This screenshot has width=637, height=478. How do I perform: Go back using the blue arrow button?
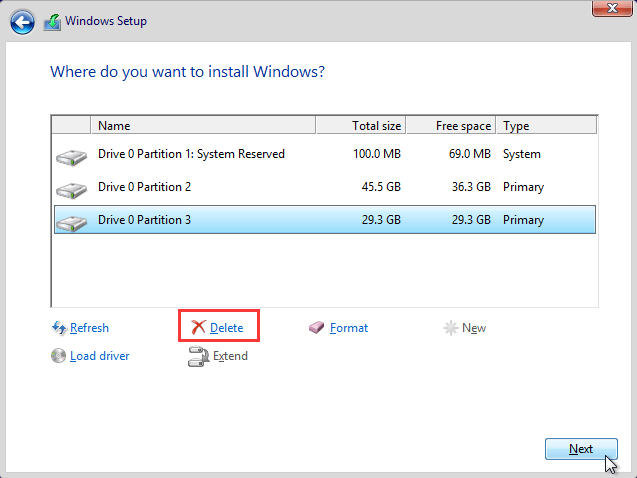click(x=22, y=22)
